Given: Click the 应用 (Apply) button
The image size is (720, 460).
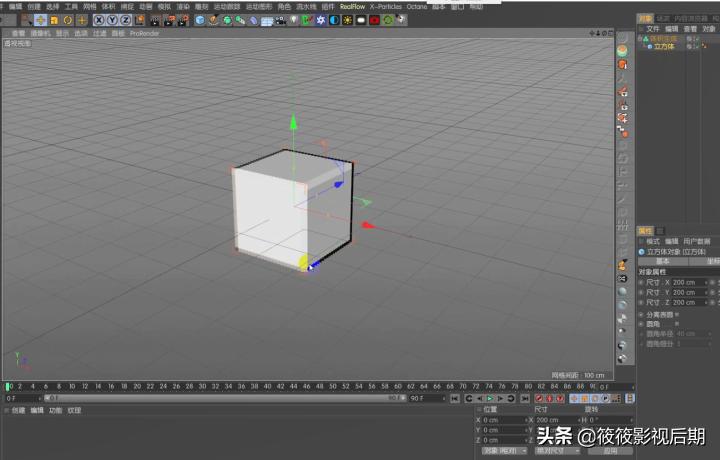Looking at the screenshot, I should pyautogui.click(x=610, y=450).
